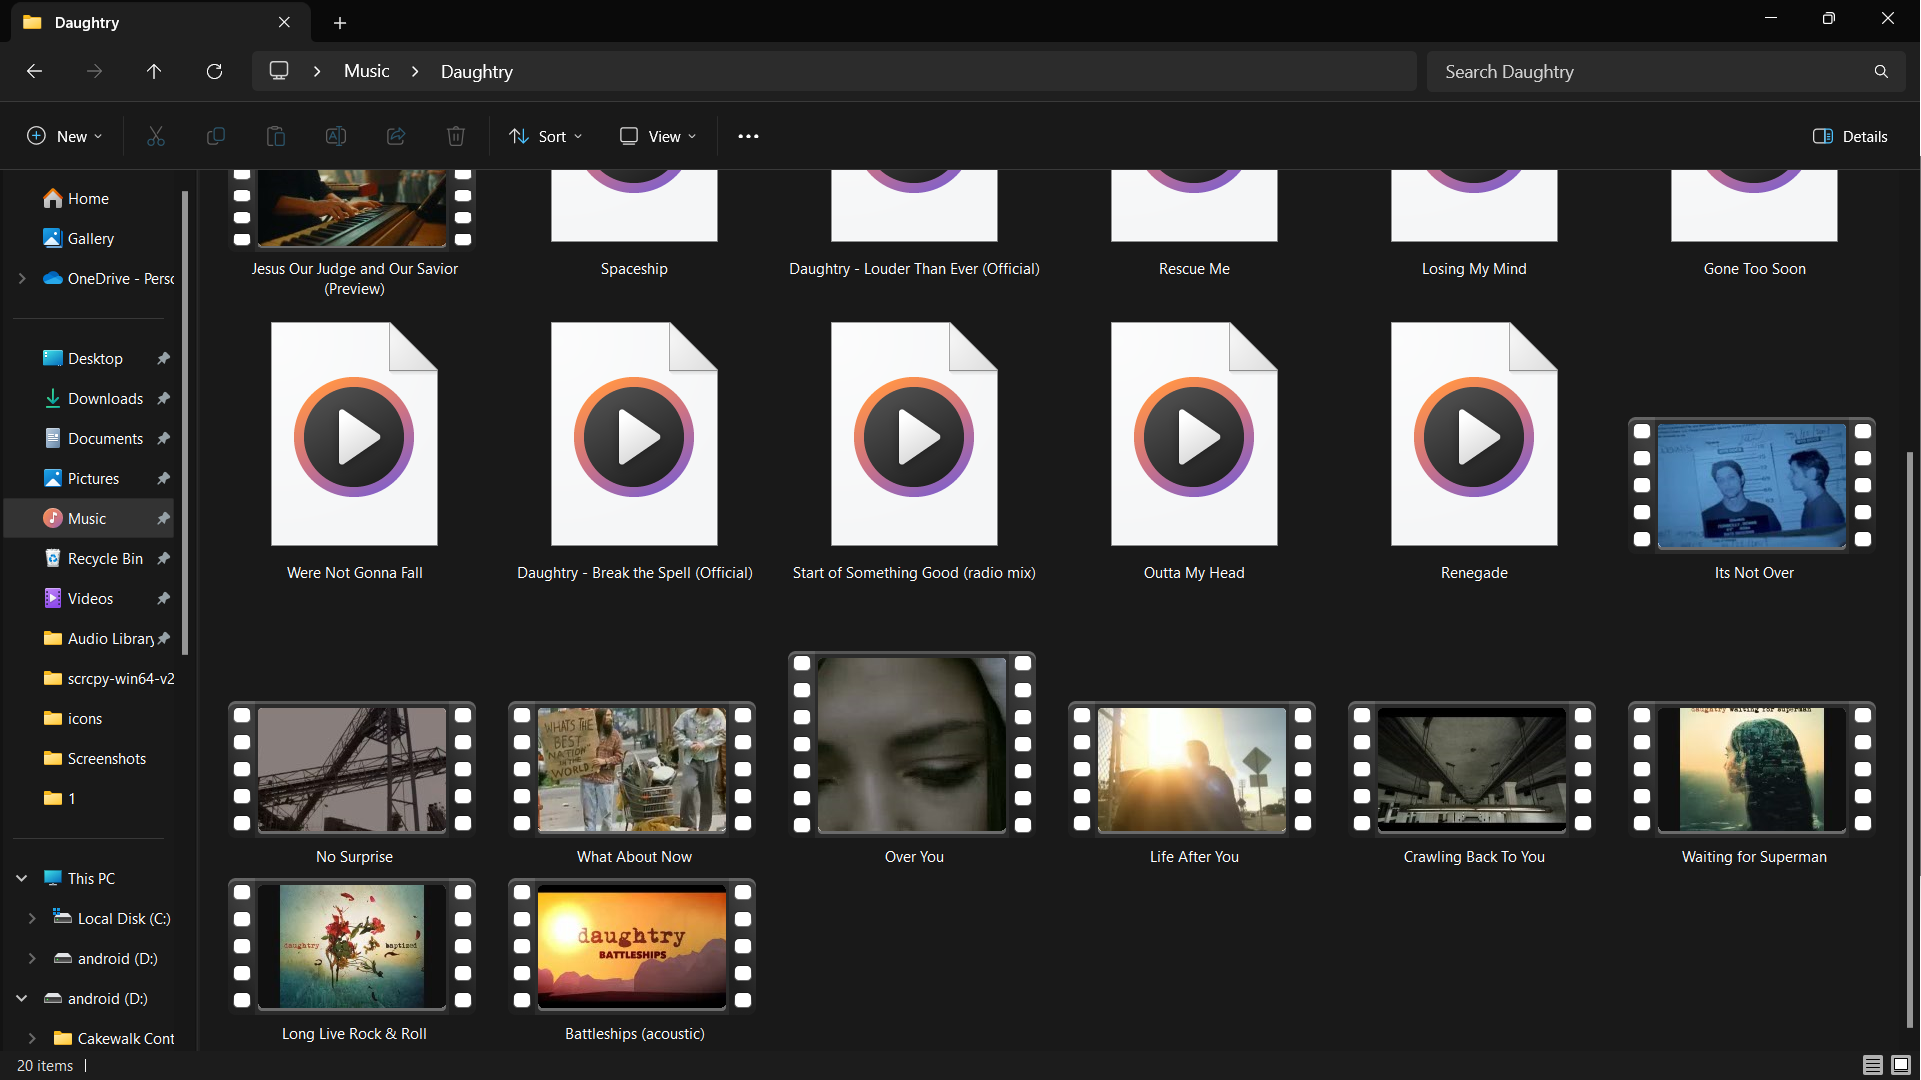1921x1080 pixels.
Task: Close the Daughtry tab
Action: click(284, 22)
